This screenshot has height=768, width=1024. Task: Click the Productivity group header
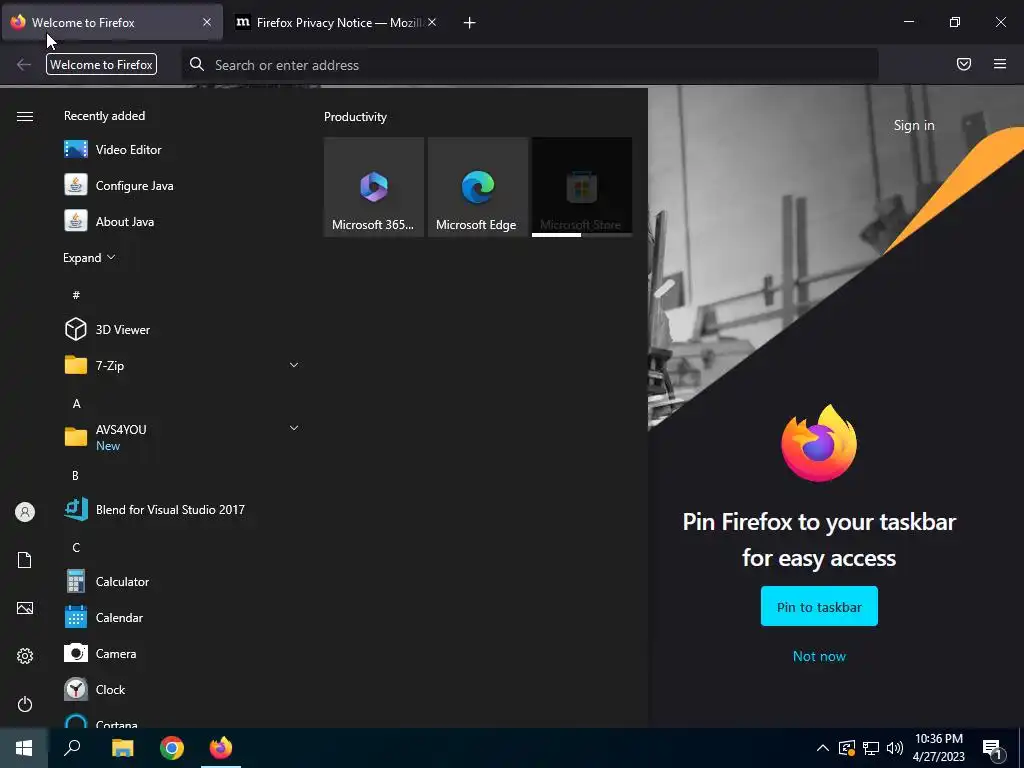pyautogui.click(x=355, y=117)
